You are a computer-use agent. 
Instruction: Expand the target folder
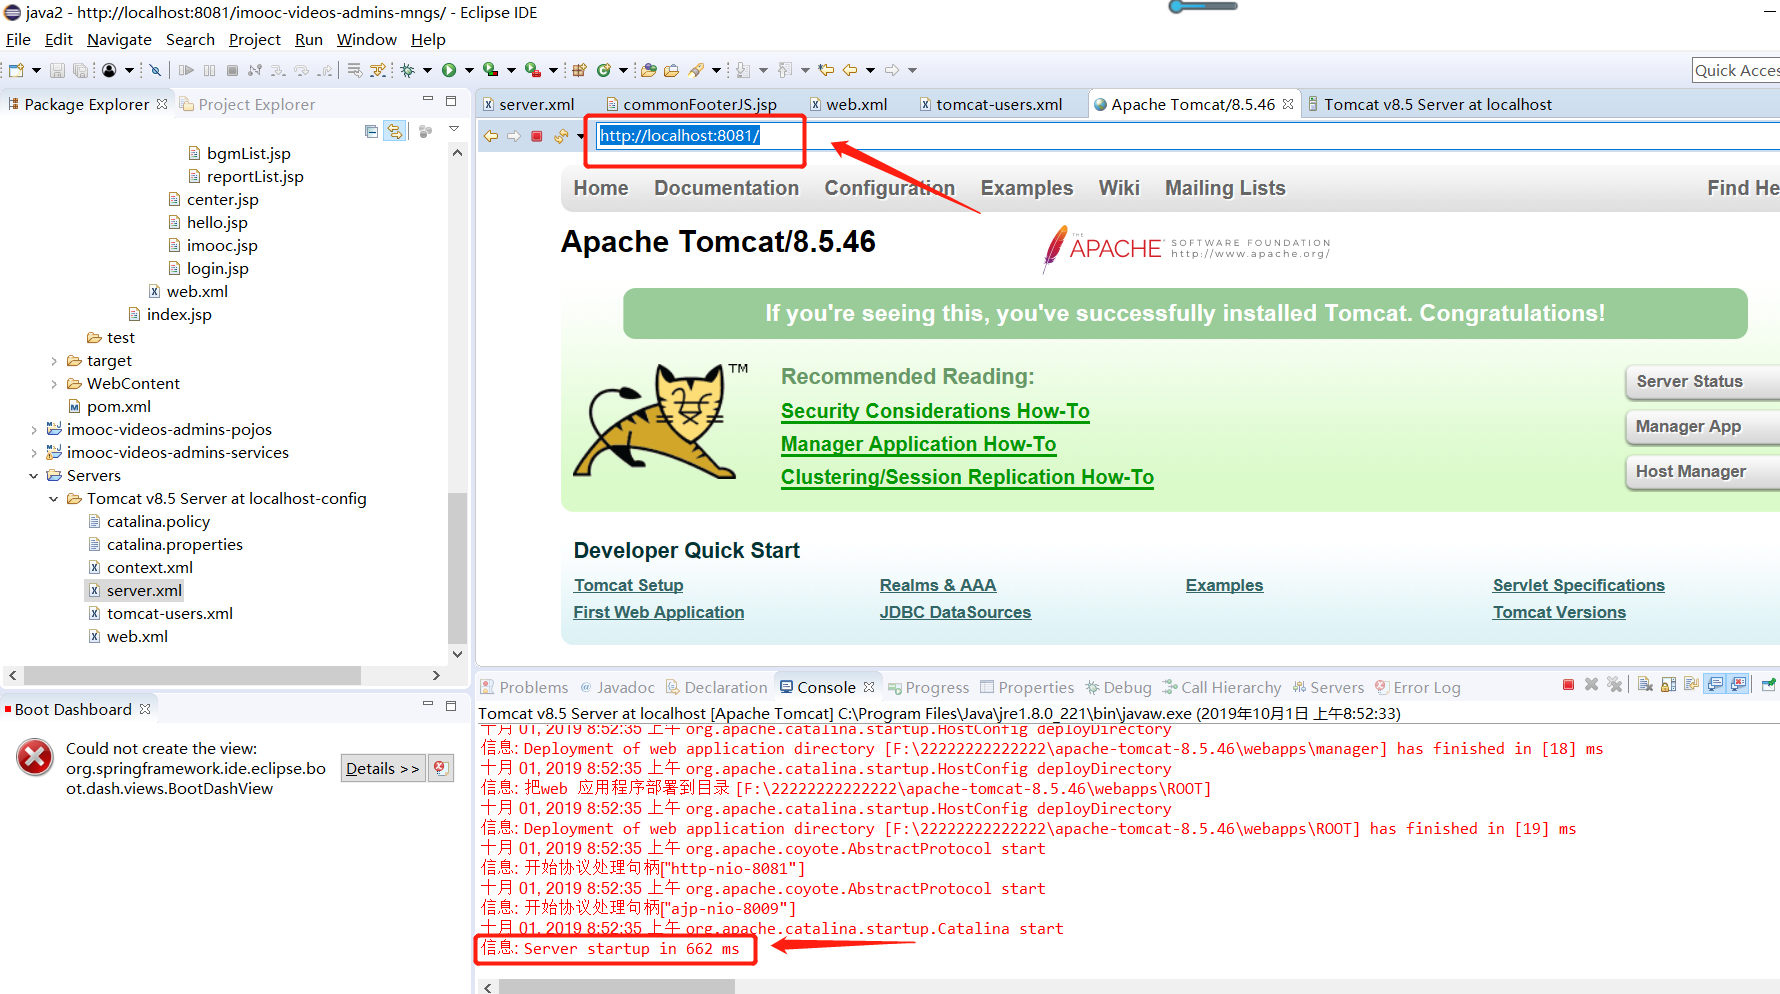click(54, 361)
